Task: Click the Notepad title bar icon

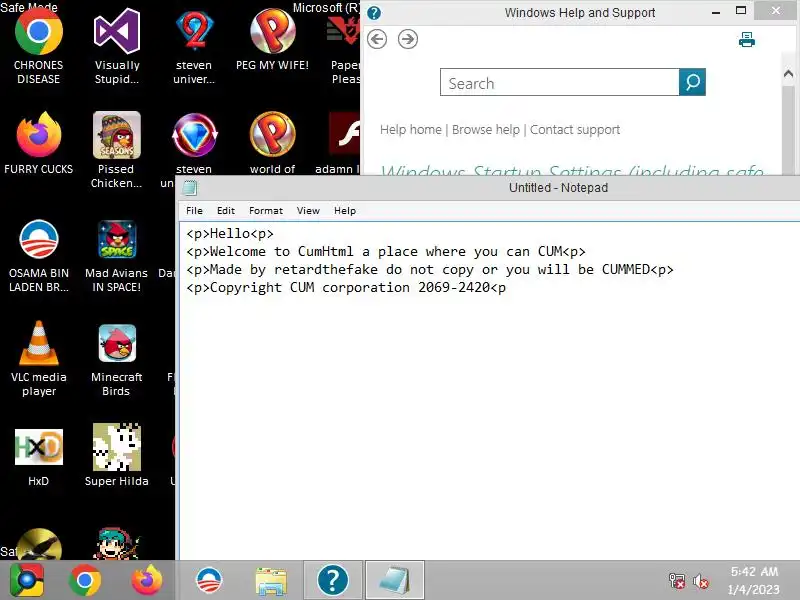Action: pos(190,188)
